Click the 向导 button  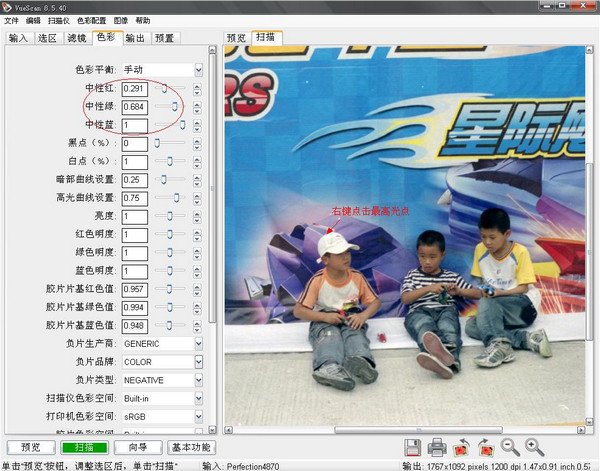[137, 447]
